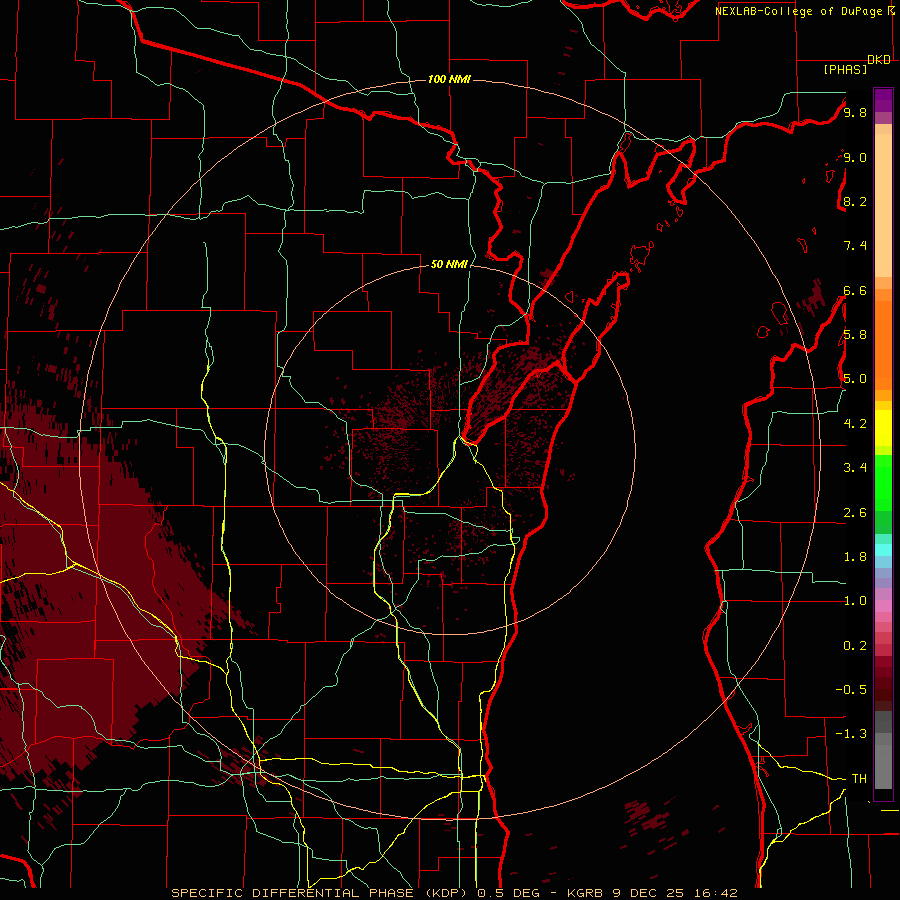Screen dimensions: 900x900
Task: Click the 9 DEC 25 16:42 timestamp
Action: (676, 893)
